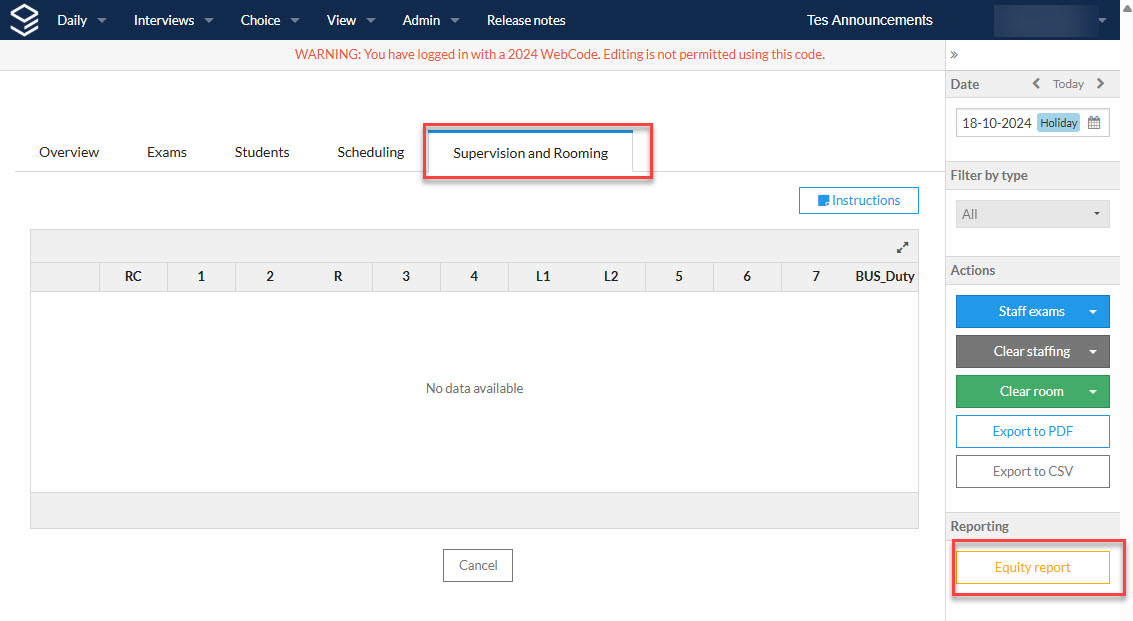Switch to the Exams tab
The height and width of the screenshot is (621, 1133).
click(167, 152)
